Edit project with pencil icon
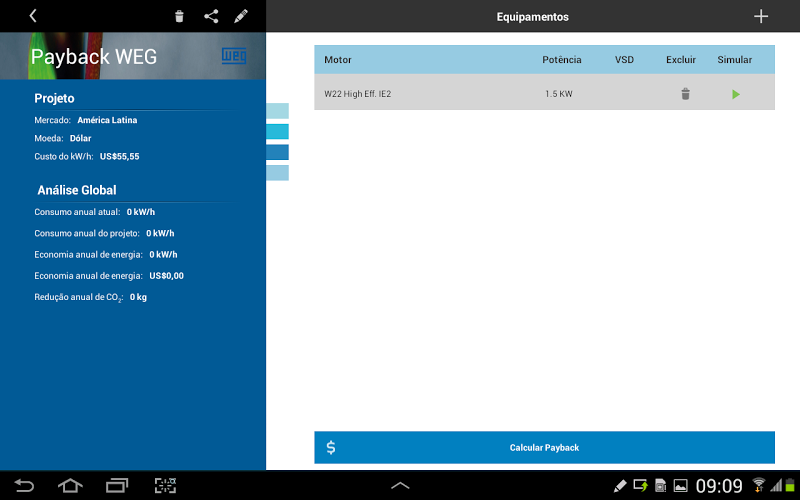Image resolution: width=800 pixels, height=500 pixels. 241,16
